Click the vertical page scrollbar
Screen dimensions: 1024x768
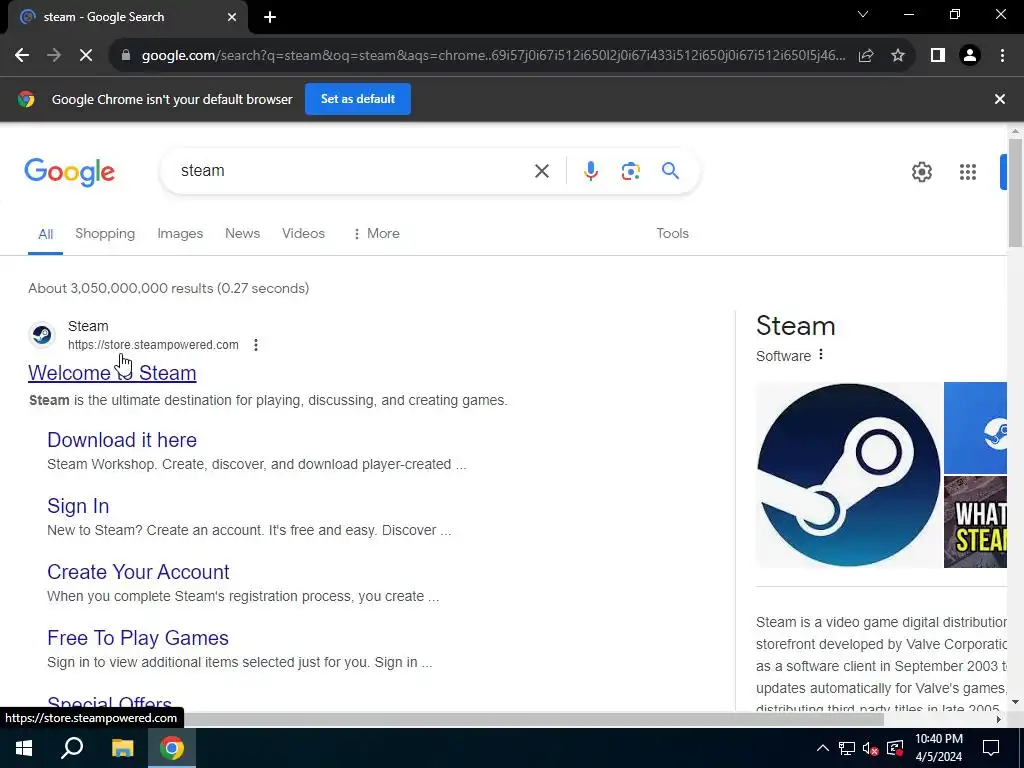[1015, 192]
